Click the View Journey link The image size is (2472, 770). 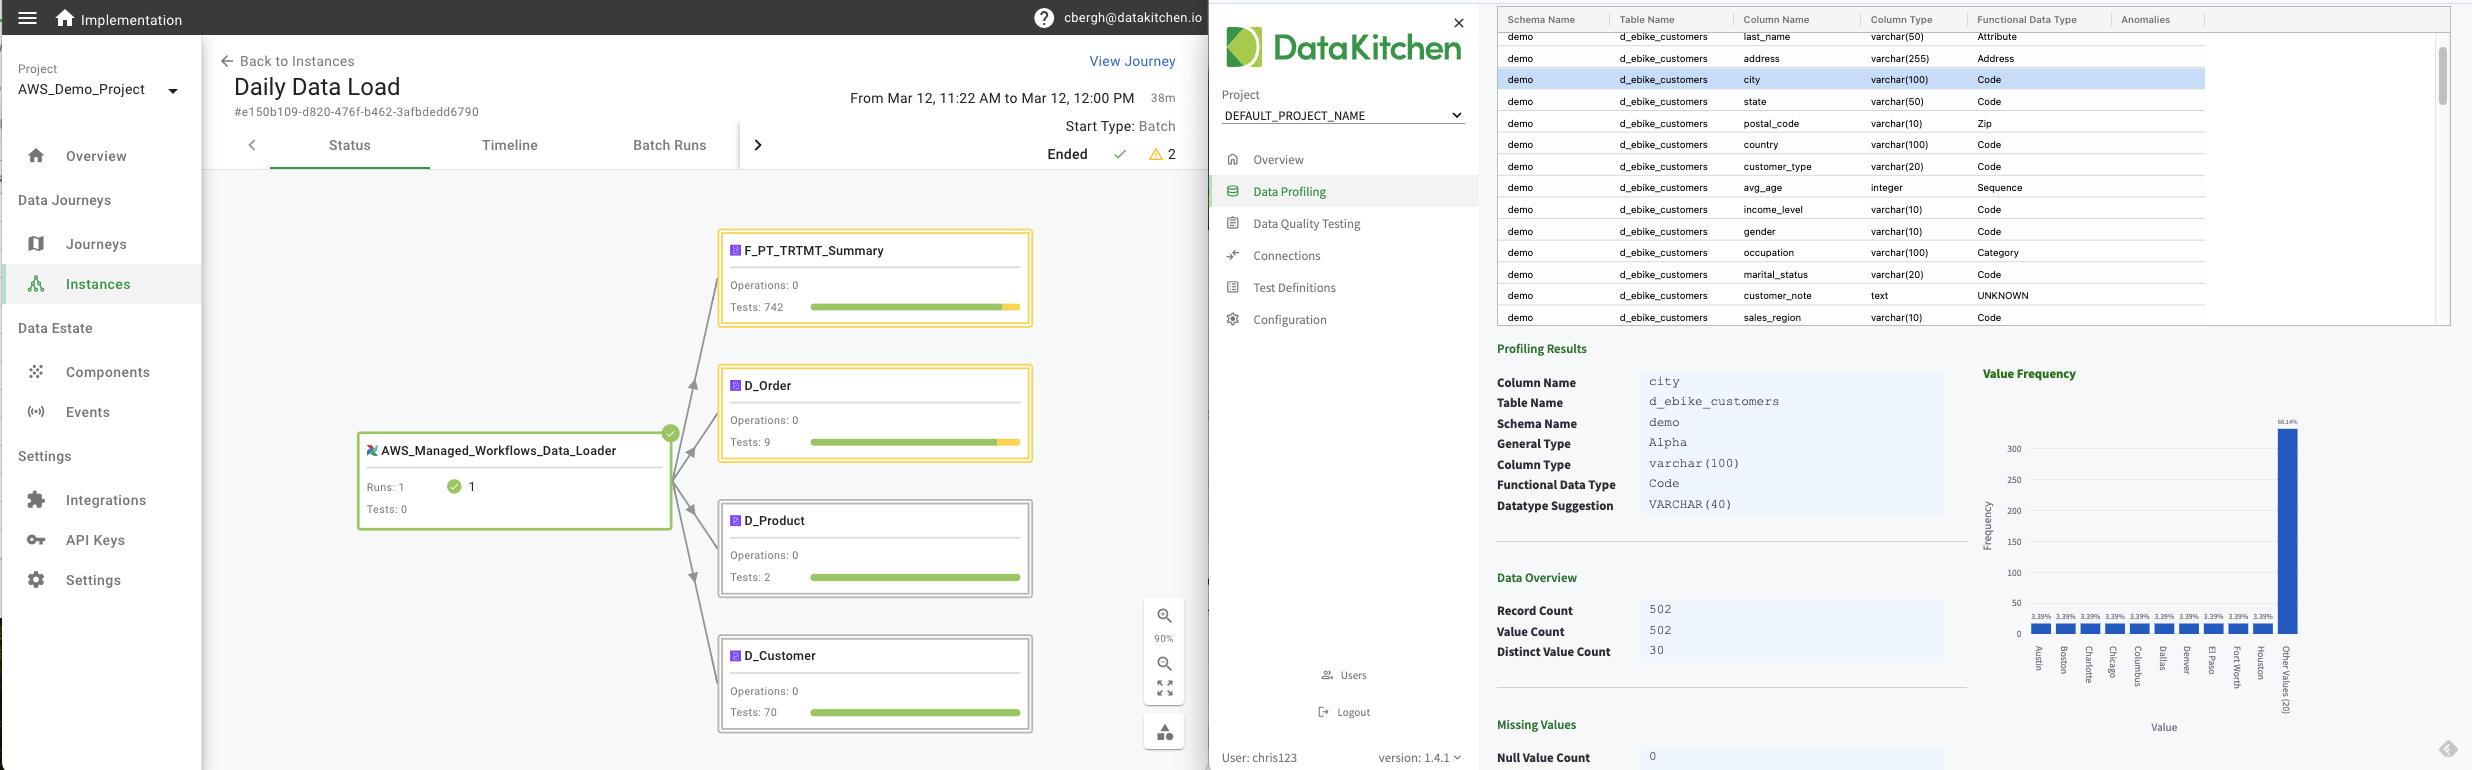pyautogui.click(x=1132, y=61)
